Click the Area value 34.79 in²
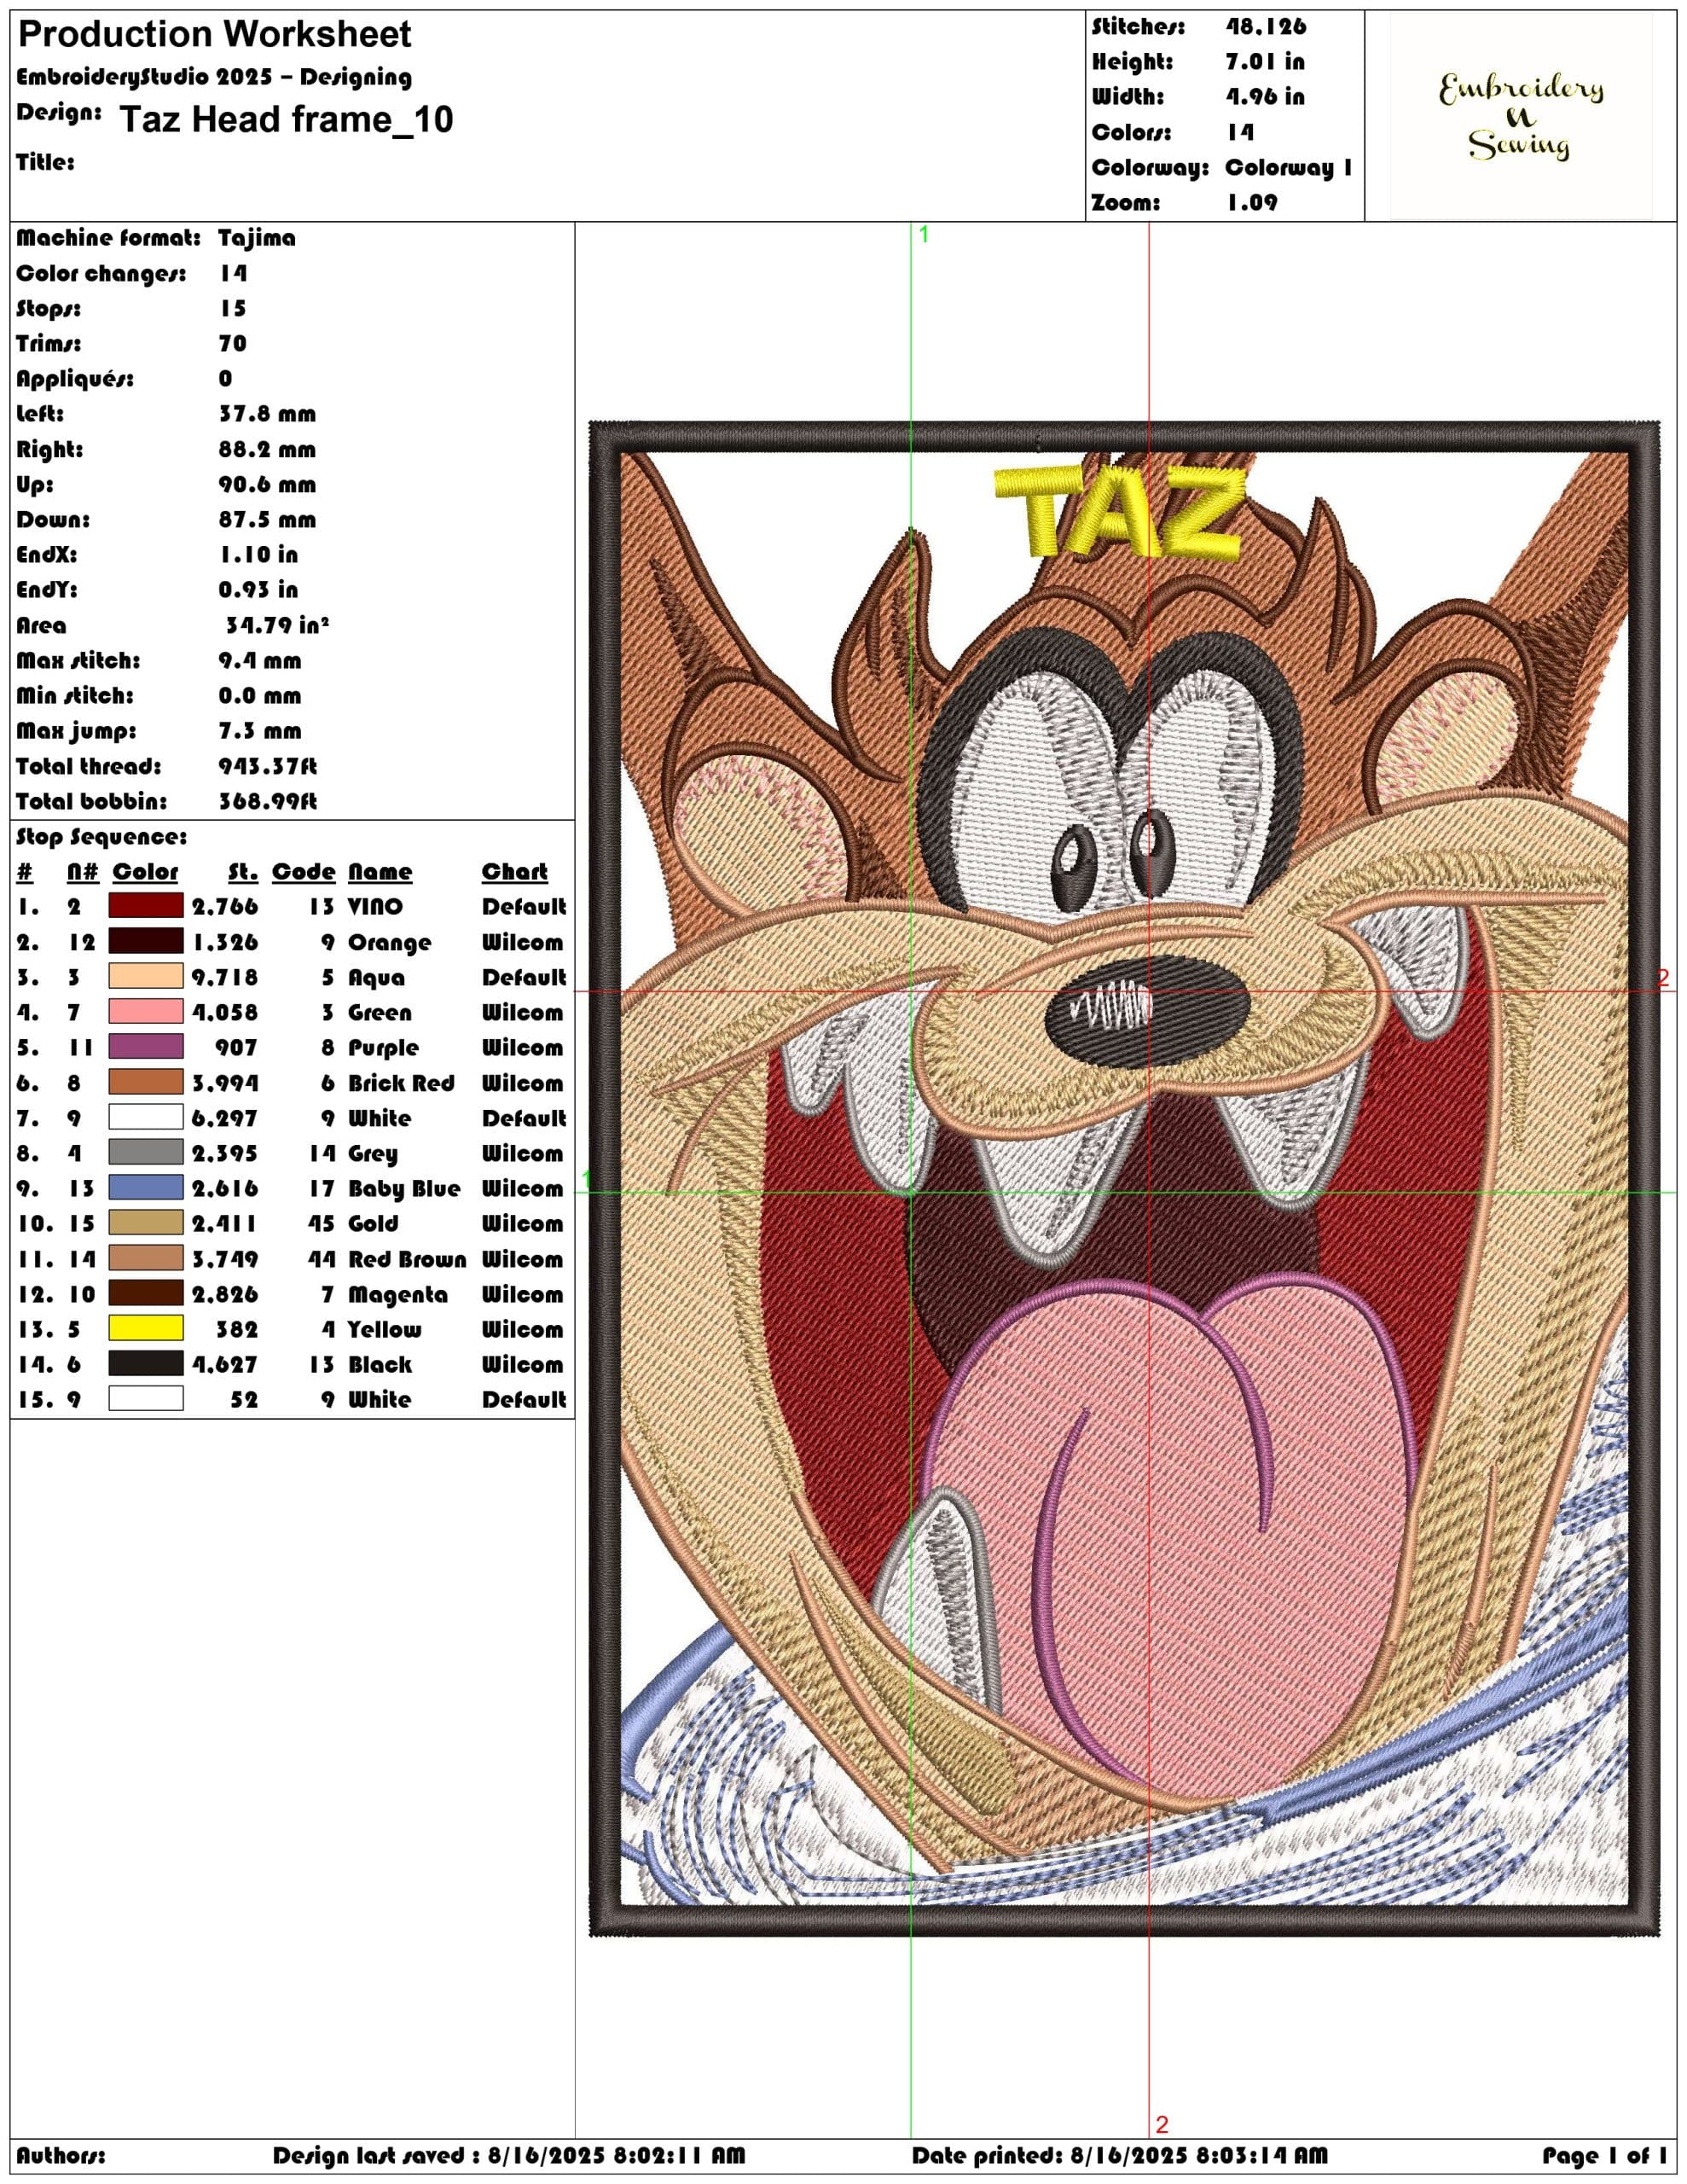This screenshot has height=2184, width=1687. (277, 625)
